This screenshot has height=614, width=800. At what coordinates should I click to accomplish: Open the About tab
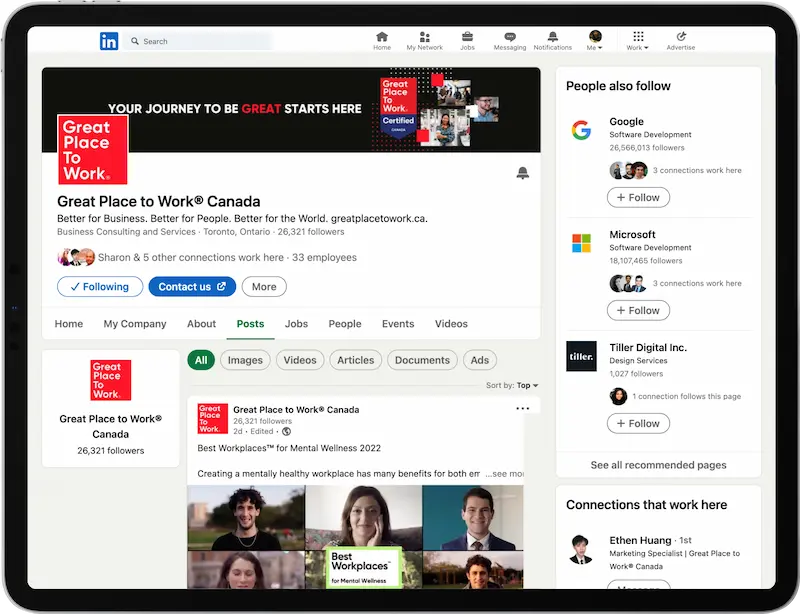tap(202, 324)
